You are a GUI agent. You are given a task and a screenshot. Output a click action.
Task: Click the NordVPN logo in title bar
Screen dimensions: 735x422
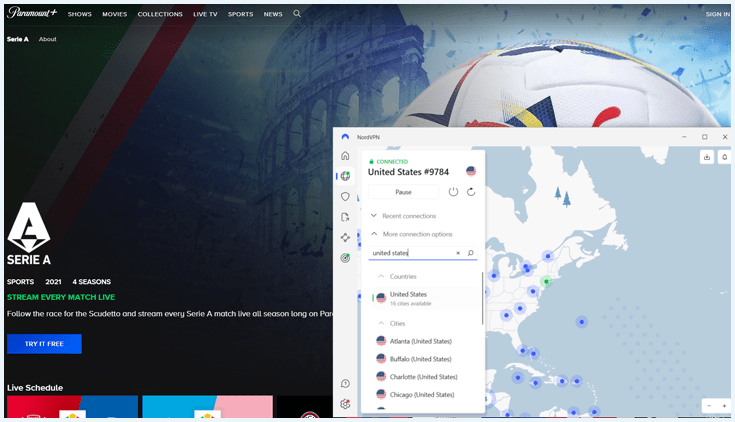tap(345, 137)
